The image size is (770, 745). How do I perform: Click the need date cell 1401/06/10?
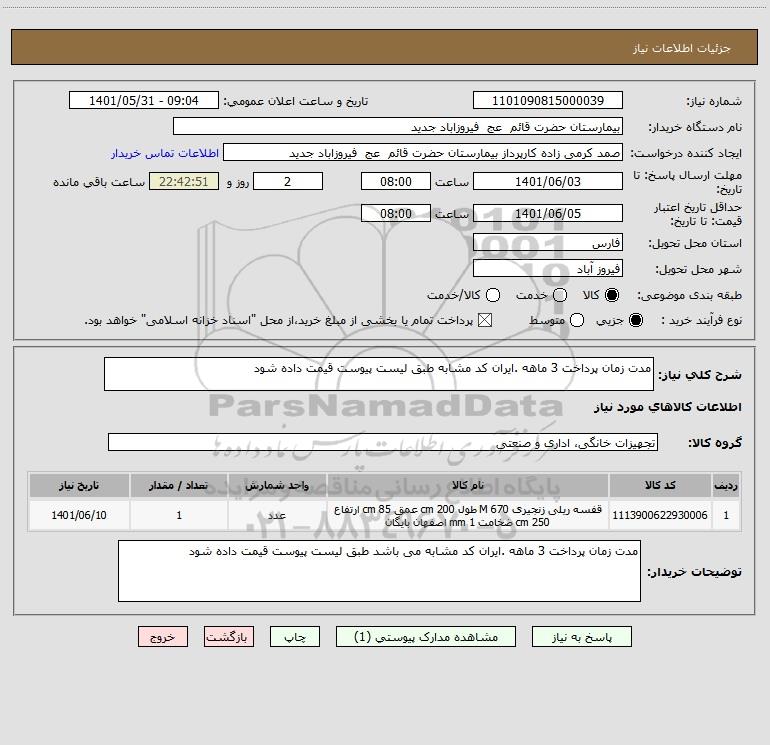pyautogui.click(x=79, y=515)
